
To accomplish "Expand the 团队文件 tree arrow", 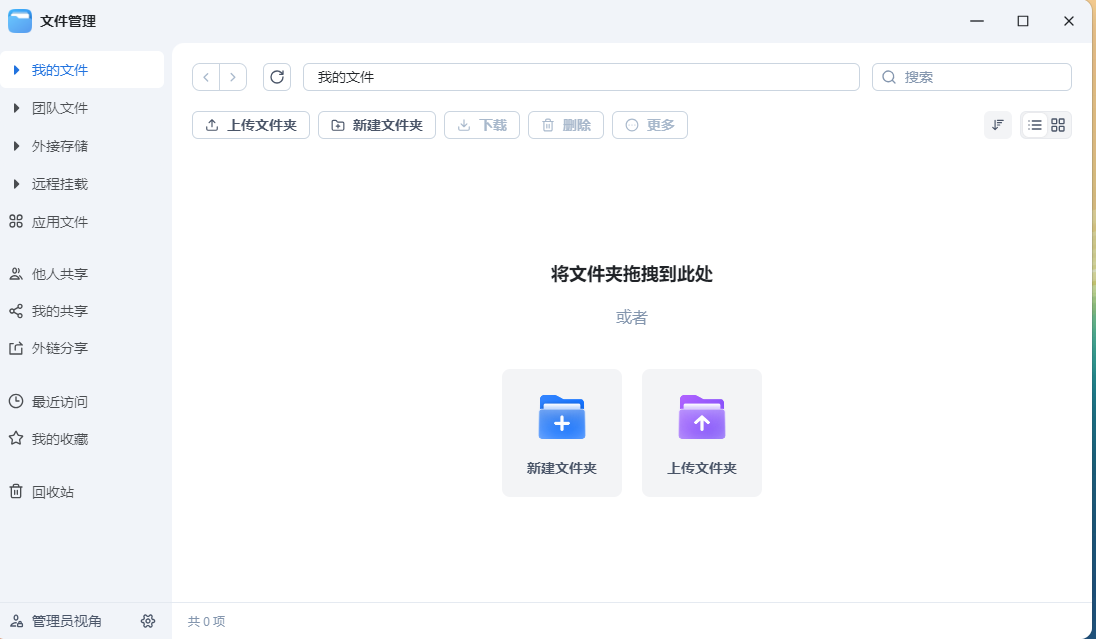I will [x=16, y=108].
